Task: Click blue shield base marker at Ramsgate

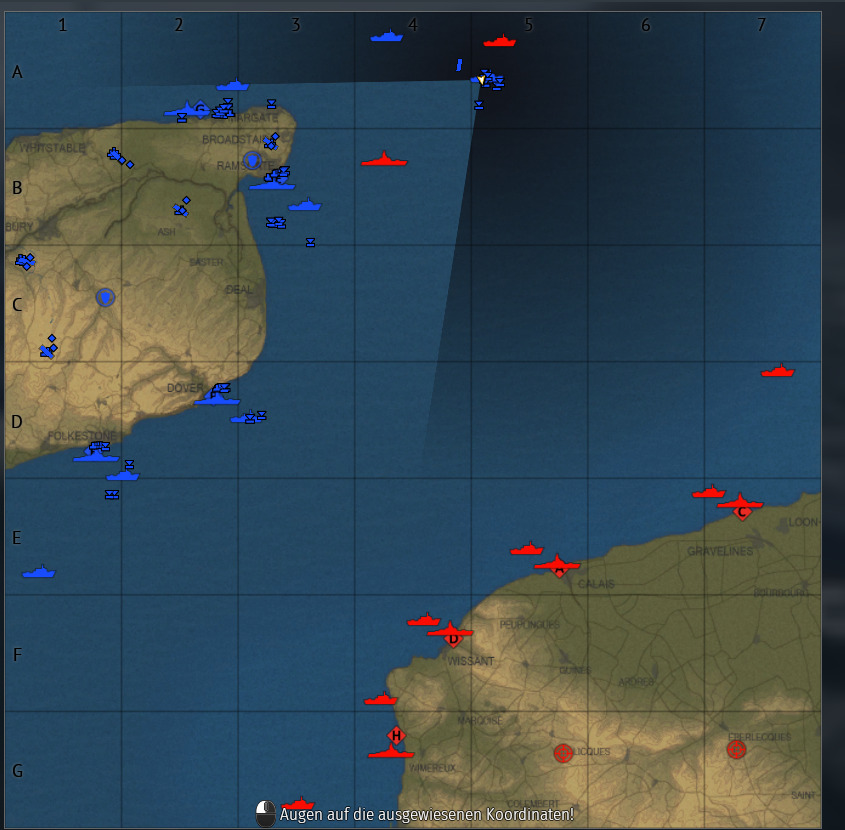Action: 252,161
